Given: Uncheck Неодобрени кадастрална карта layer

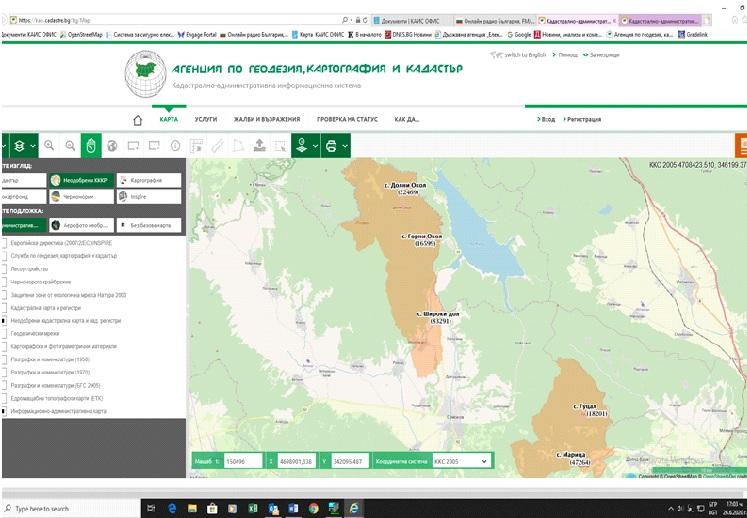Looking at the screenshot, I should click(x=4, y=321).
